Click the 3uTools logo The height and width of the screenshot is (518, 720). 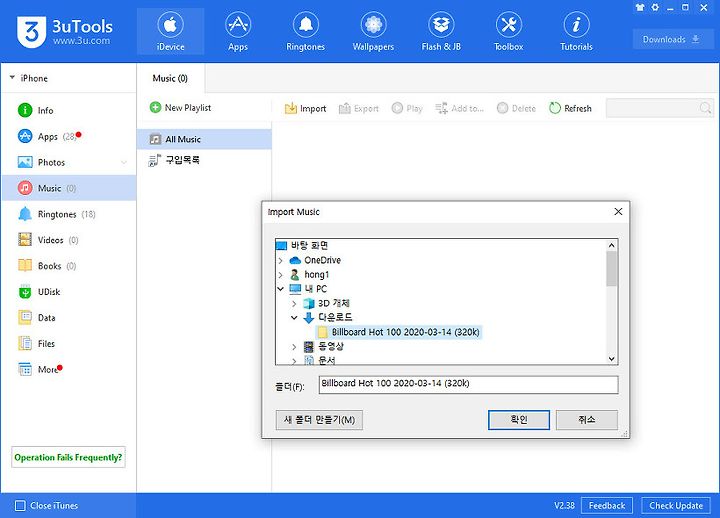[x=64, y=32]
